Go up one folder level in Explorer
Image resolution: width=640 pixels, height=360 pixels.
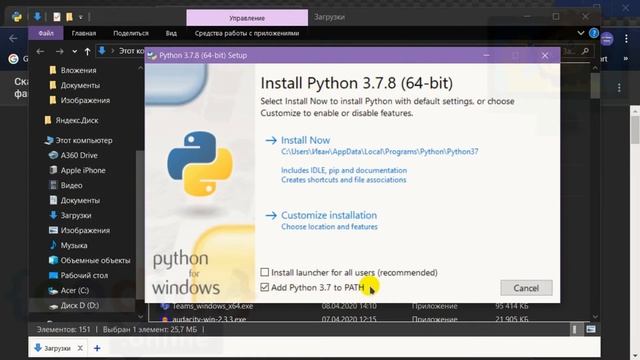tap(87, 51)
